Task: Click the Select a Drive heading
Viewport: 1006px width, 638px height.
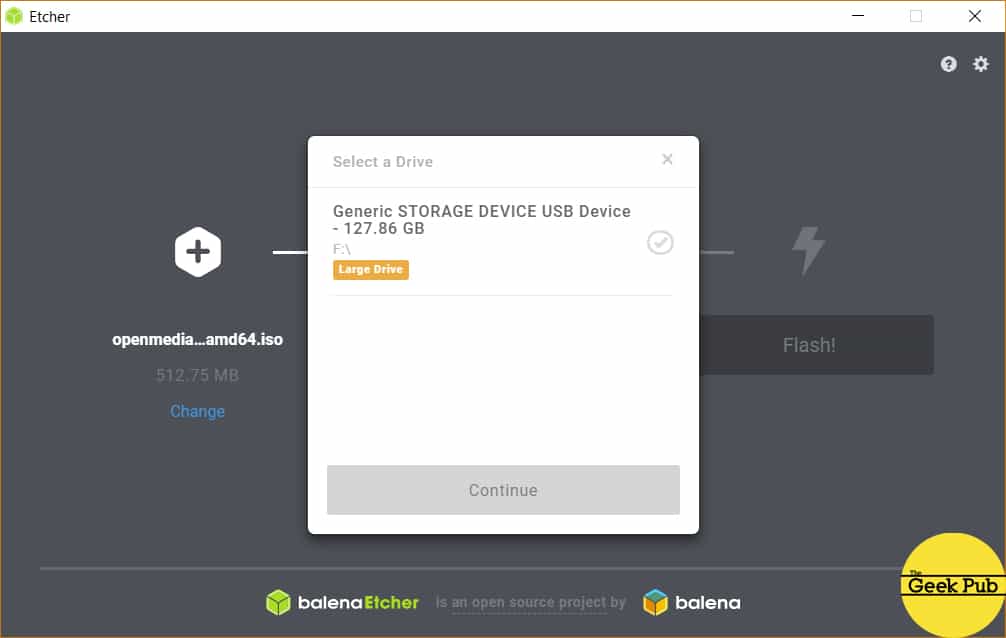Action: point(383,162)
